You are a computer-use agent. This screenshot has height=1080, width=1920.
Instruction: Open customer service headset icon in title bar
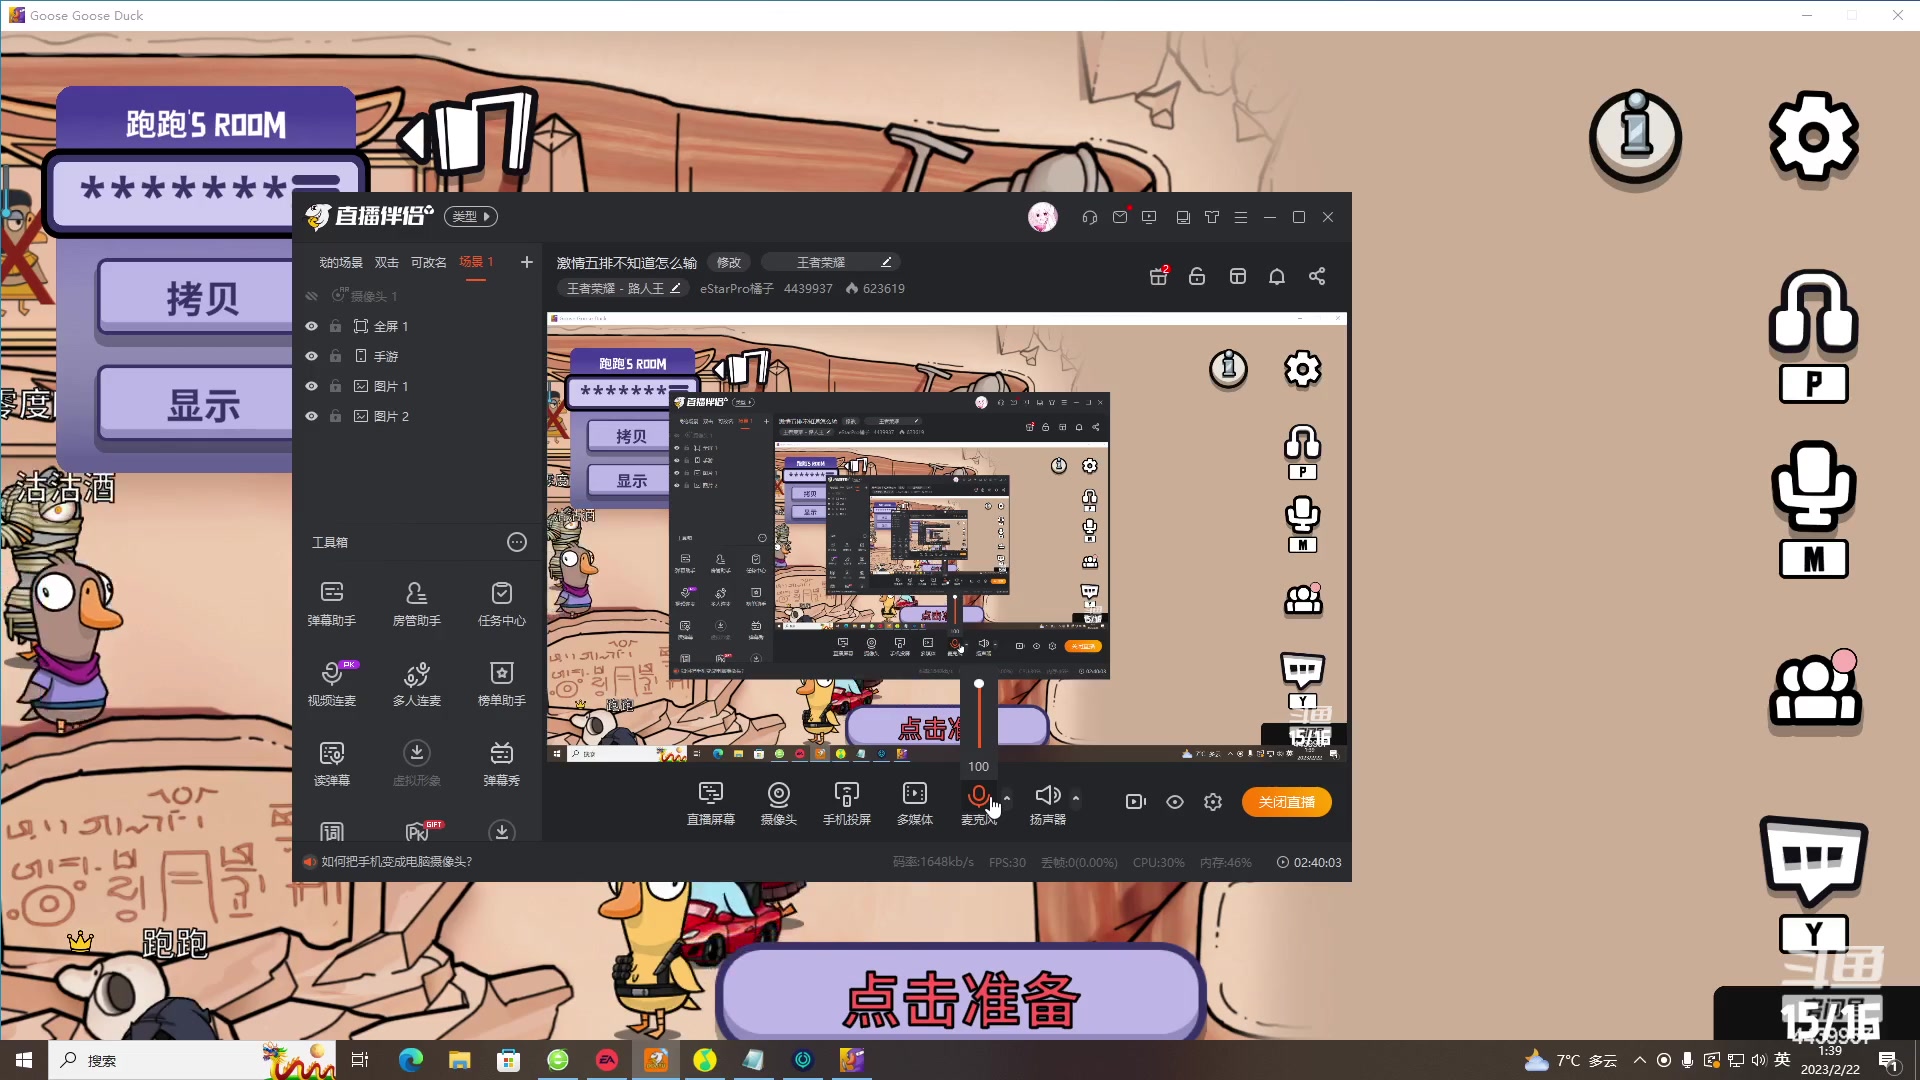coord(1089,217)
